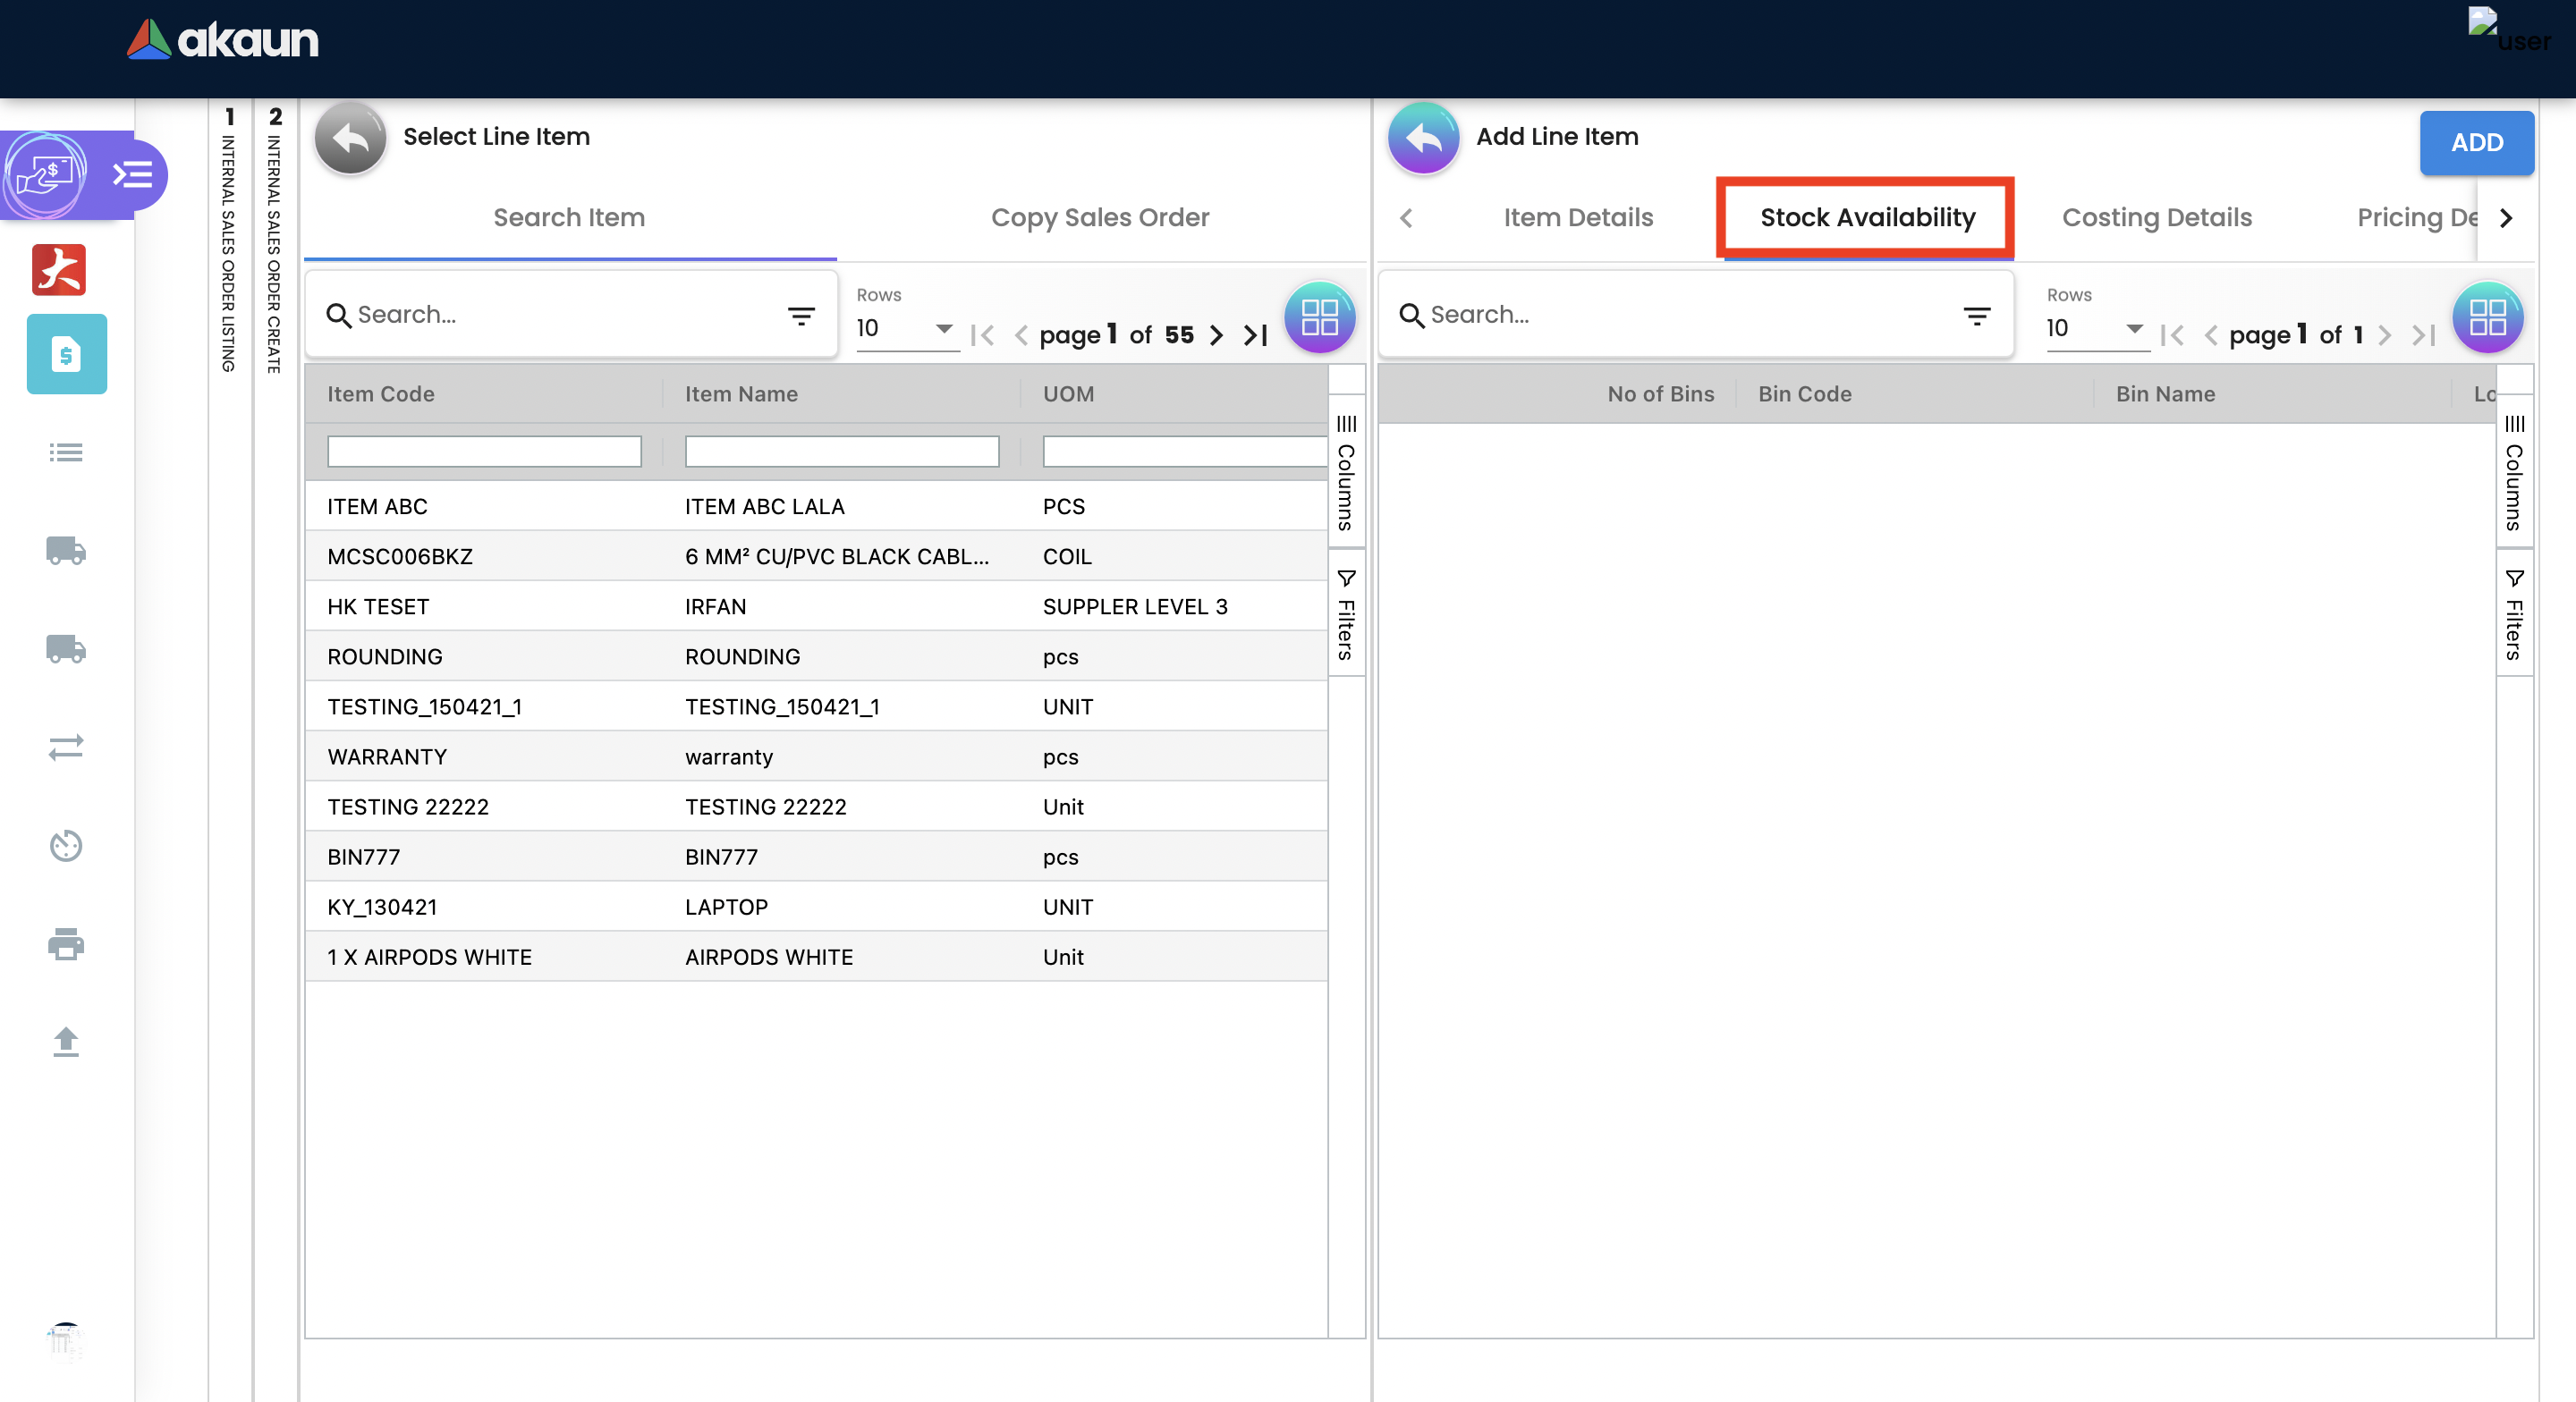
Task: Click the Item Code filter input field
Action: (484, 452)
